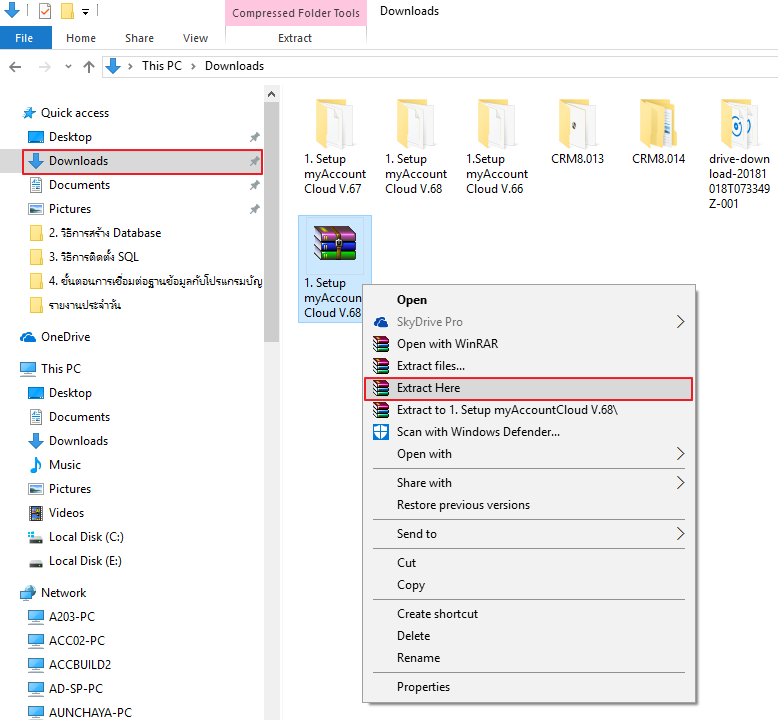Choose Extract to 1. Setup myAccountCloud V.68\
The image size is (778, 720).
pos(529,410)
